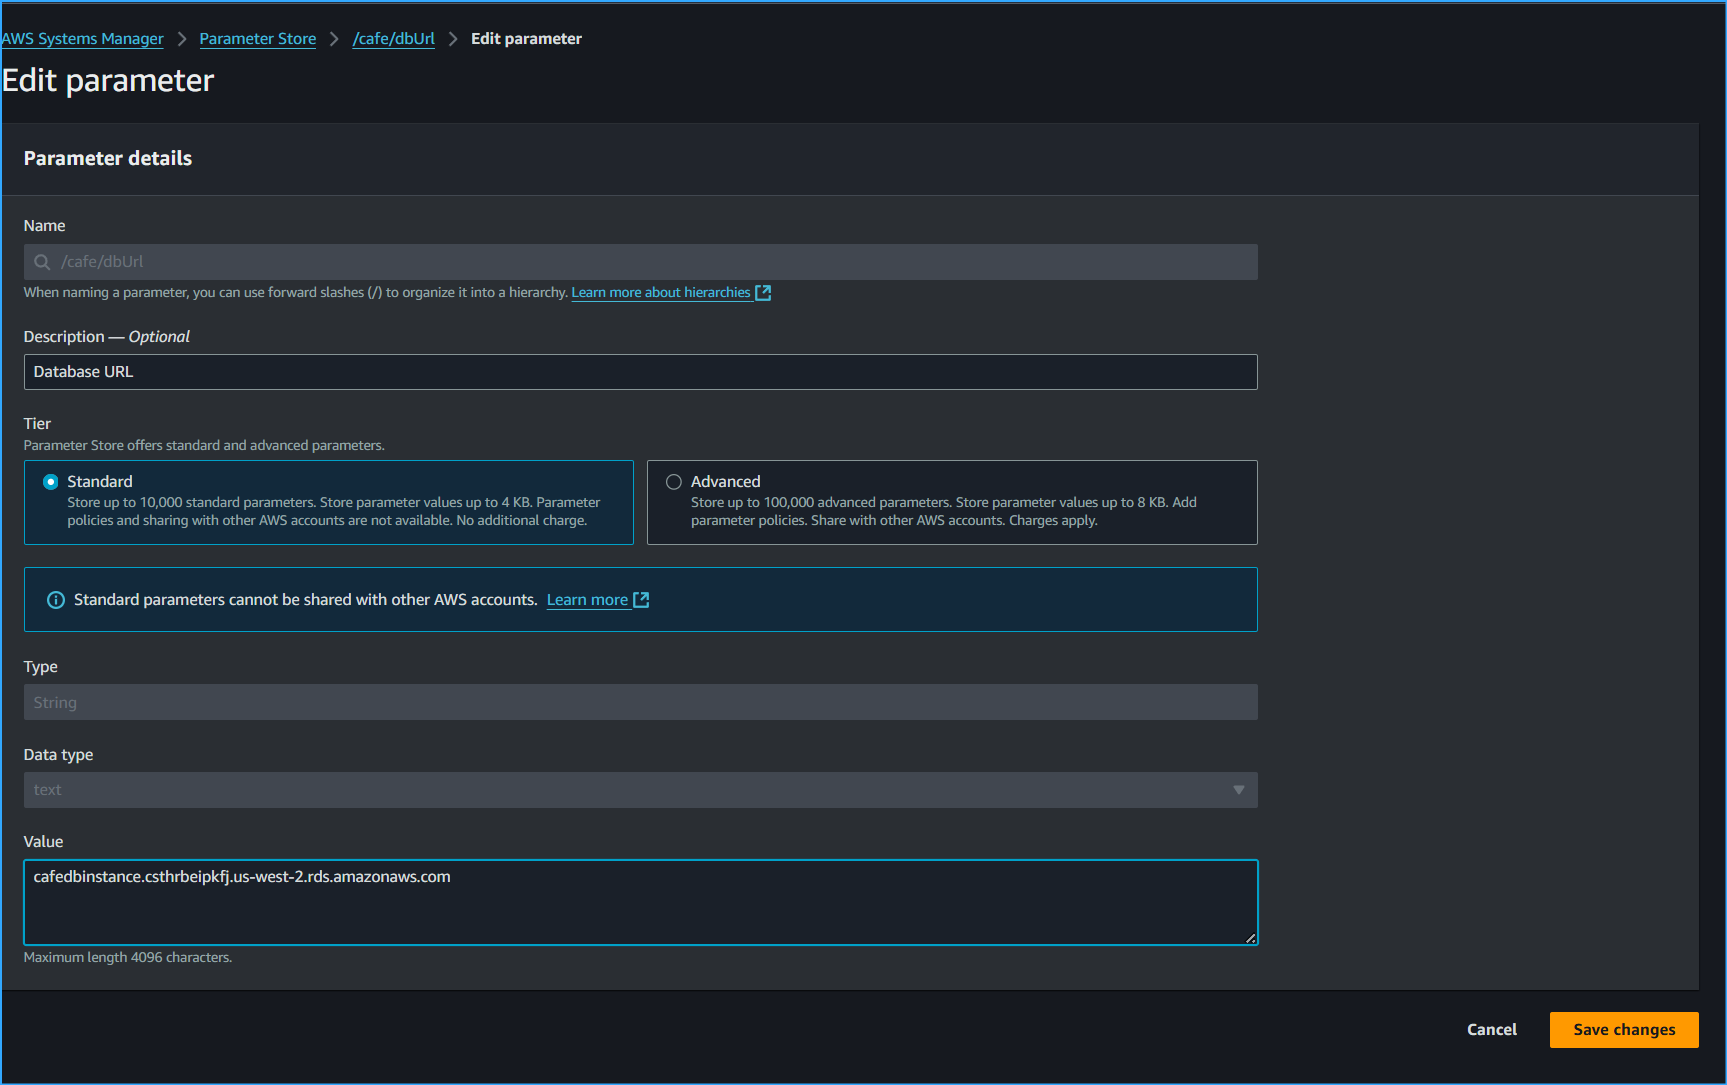Click the /cafe/dbUrl breadcrumb
Viewport: 1727px width, 1085px height.
tap(393, 38)
